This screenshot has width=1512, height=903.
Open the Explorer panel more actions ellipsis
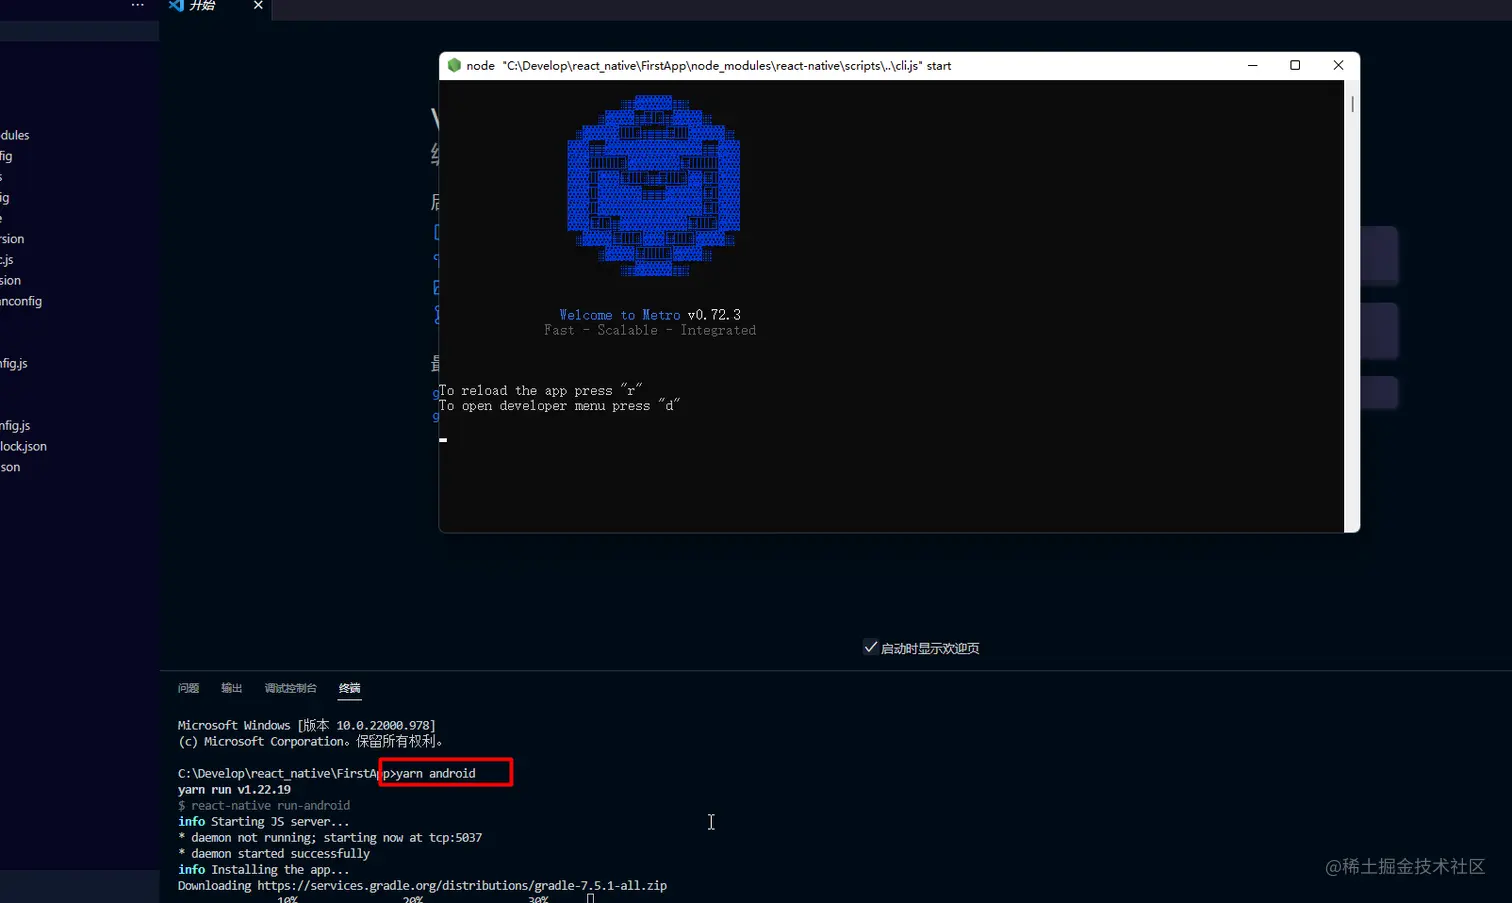[x=138, y=5]
